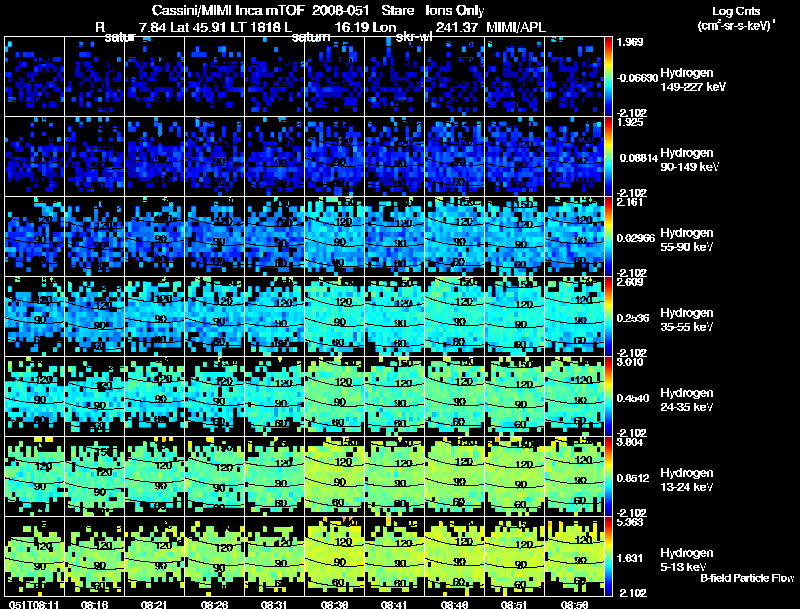Click the 'B-field Particle Flow' label
The height and width of the screenshot is (609, 800).
[x=747, y=578]
